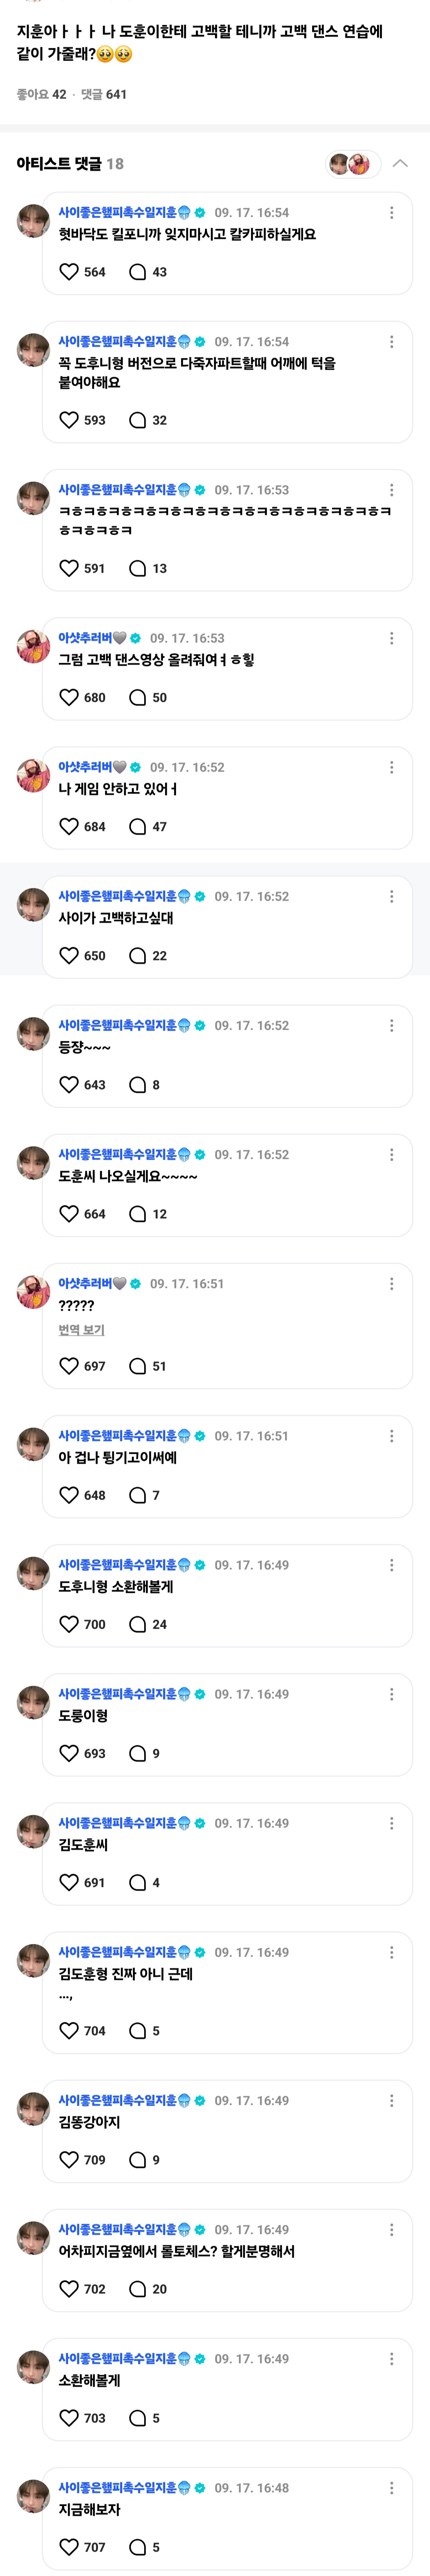The height and width of the screenshot is (2576, 430).
Task: Open replies on comment '나 게임 안하고 있어ㅓ'
Action: [x=138, y=827]
